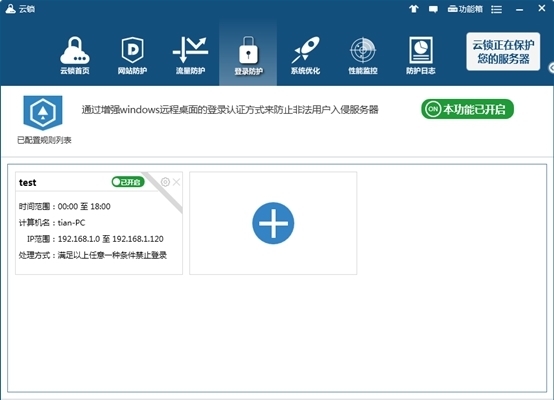Delete the test rule with X icon
The width and height of the screenshot is (554, 400).
(x=176, y=182)
